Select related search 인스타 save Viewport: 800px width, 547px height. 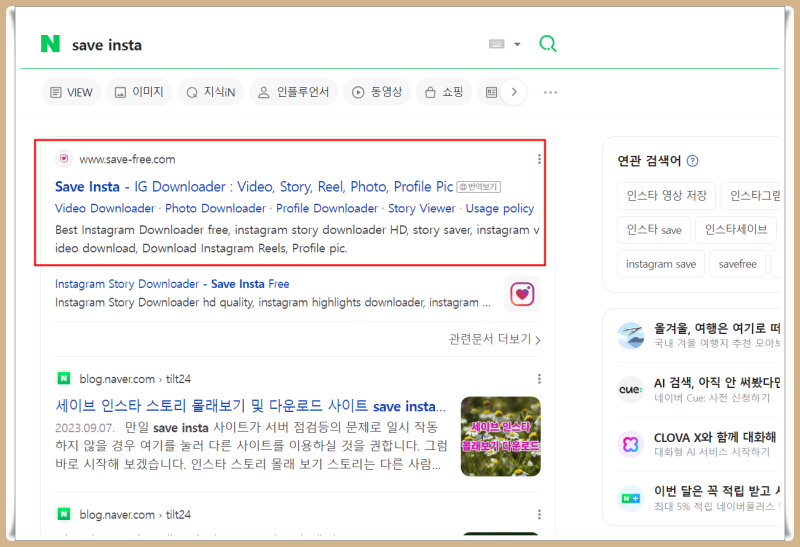click(x=654, y=230)
